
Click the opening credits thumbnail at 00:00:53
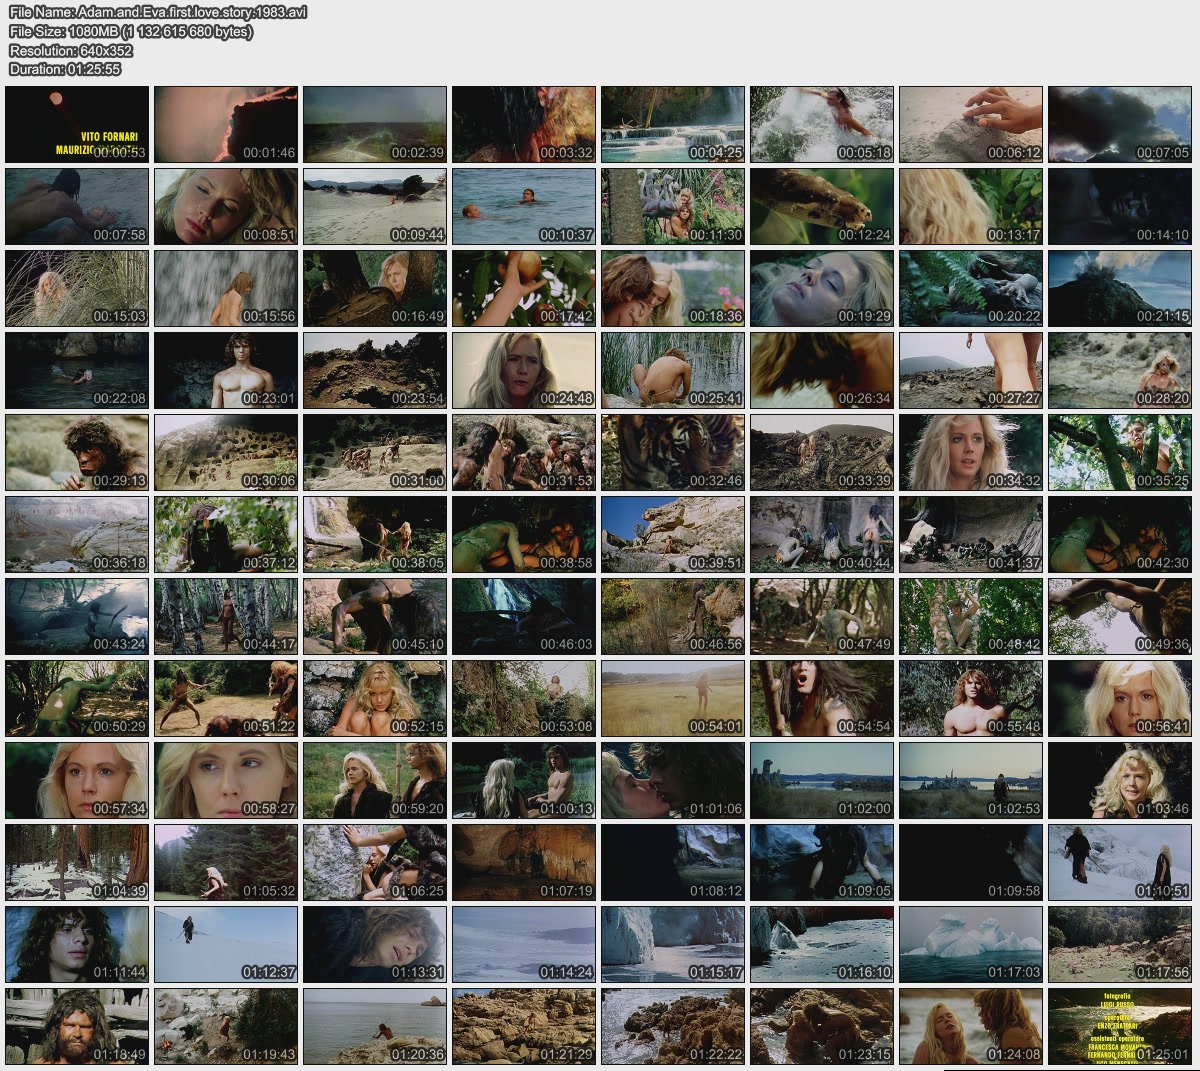[x=77, y=124]
